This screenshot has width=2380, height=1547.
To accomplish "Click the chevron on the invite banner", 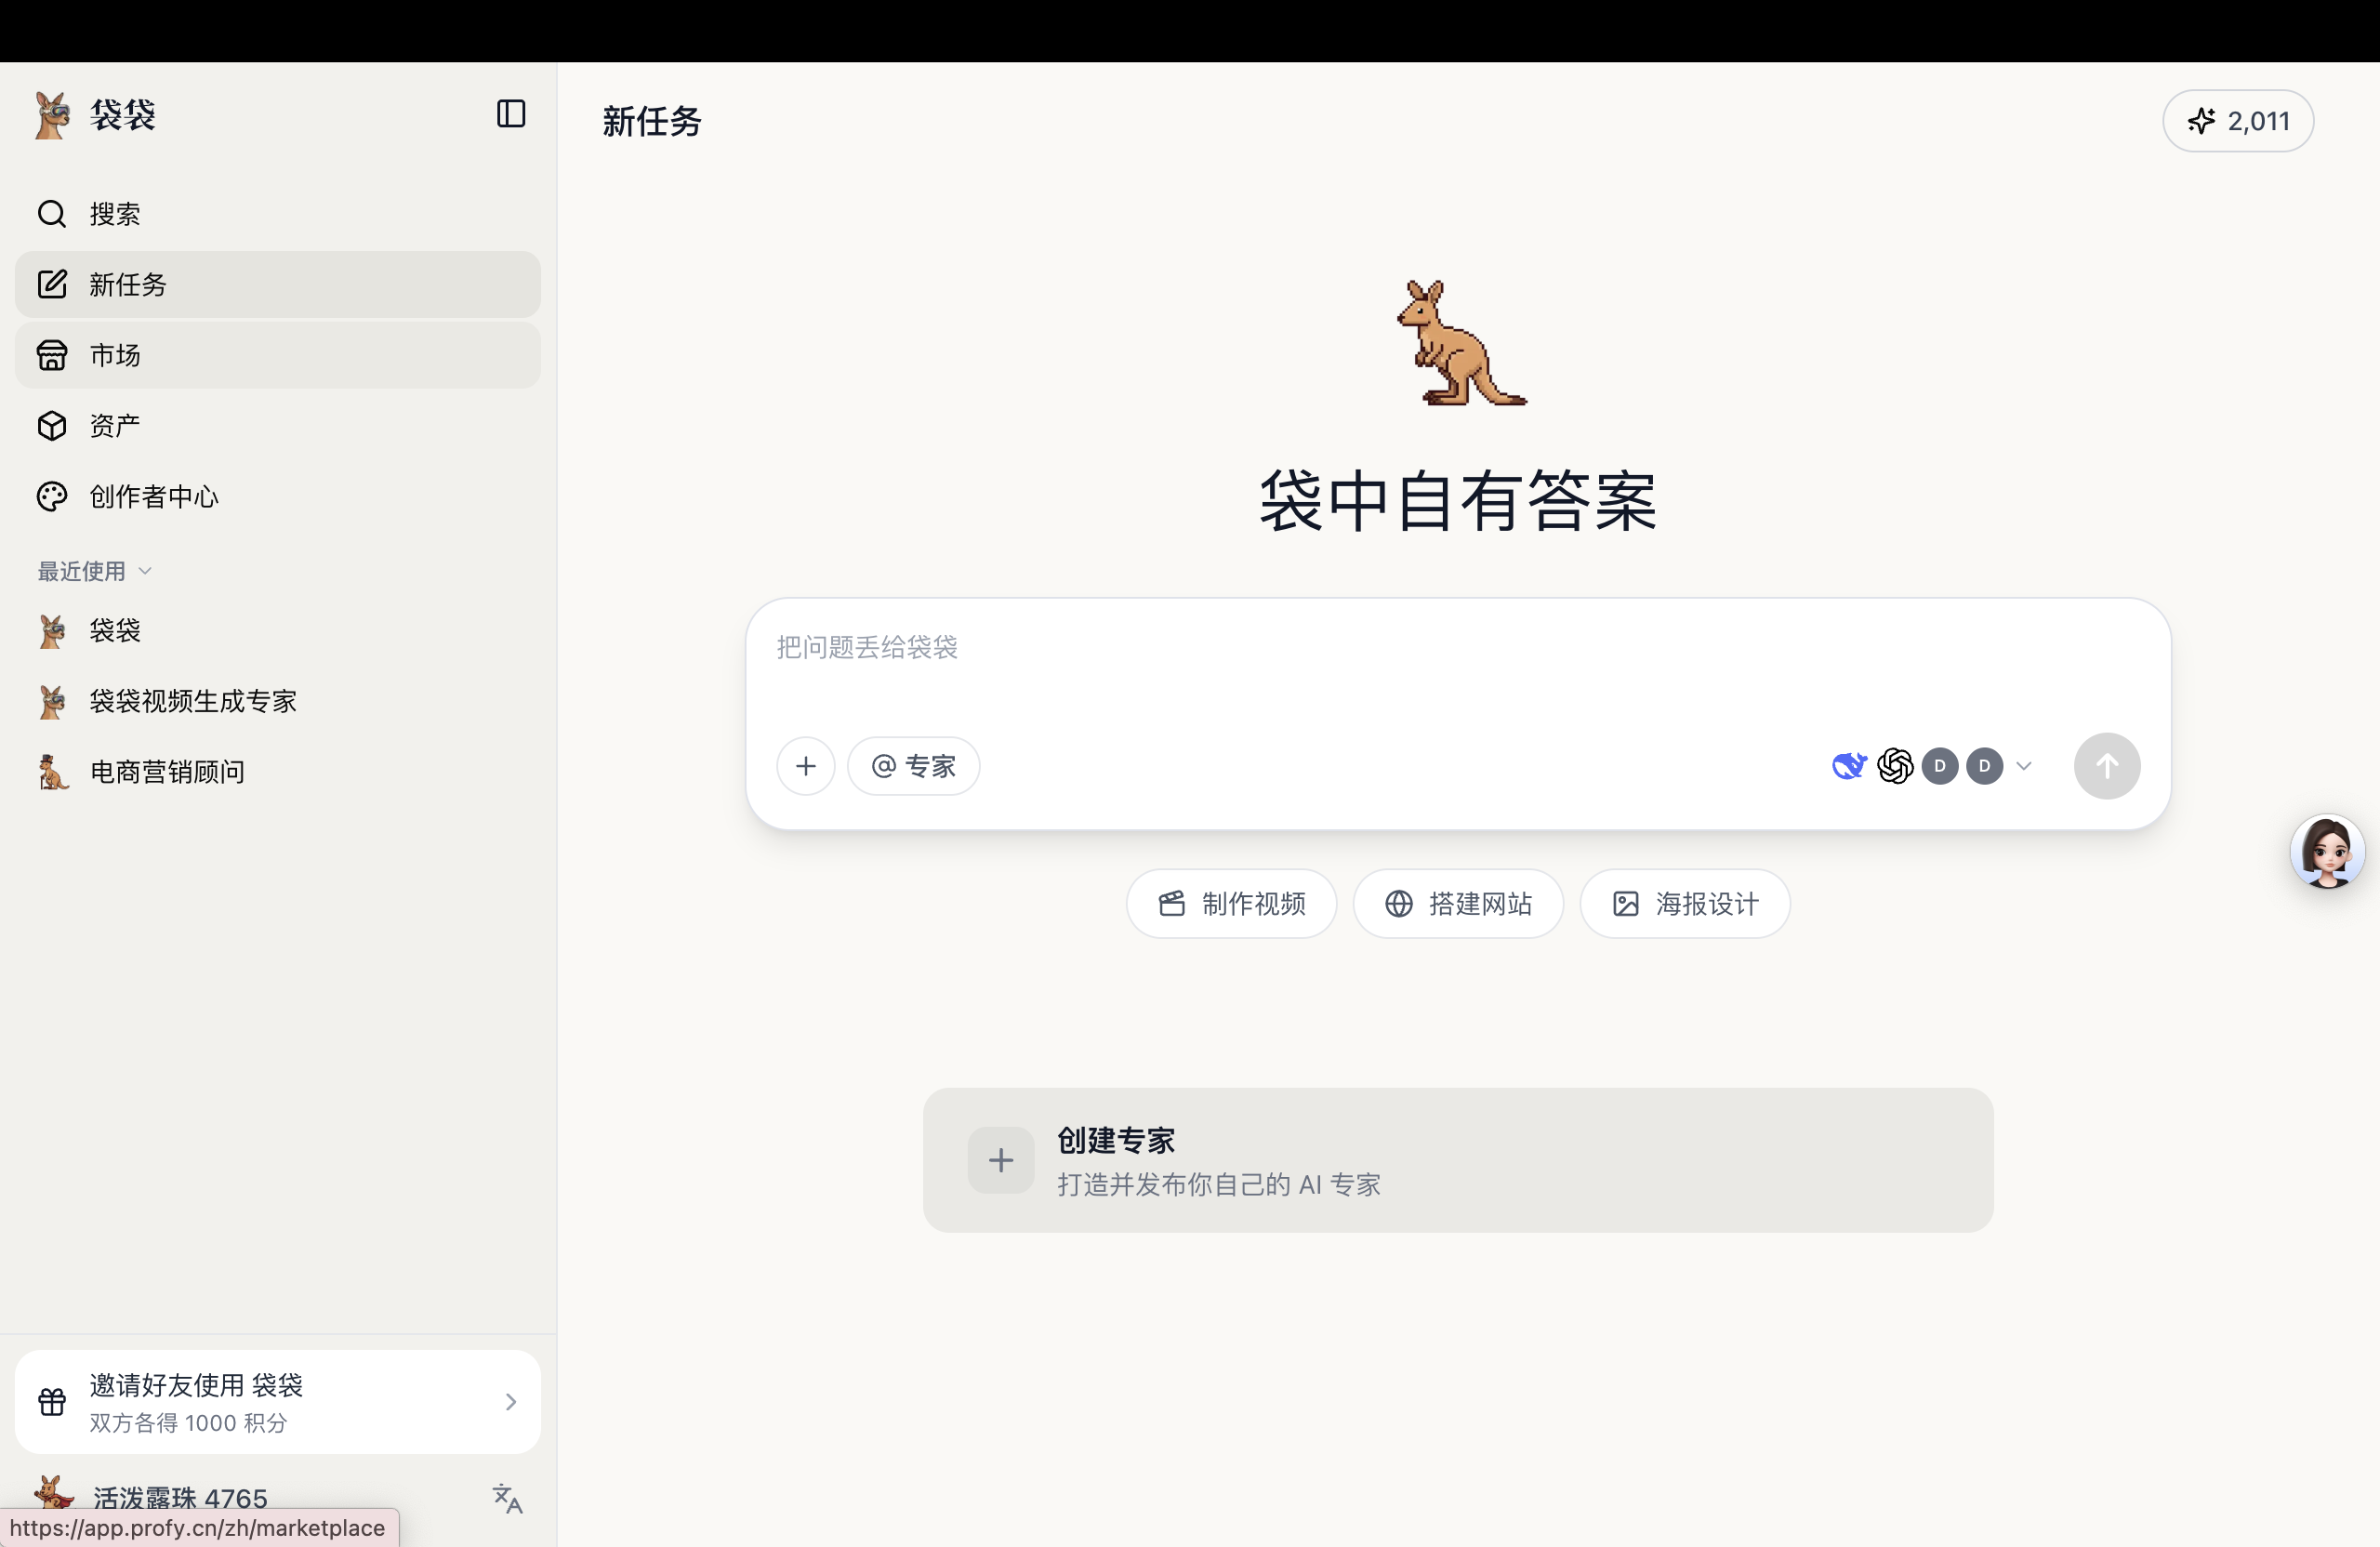I will coord(511,1403).
